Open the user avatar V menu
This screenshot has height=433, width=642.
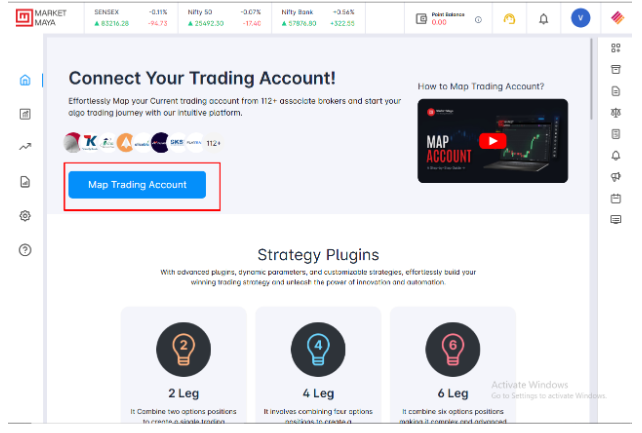point(580,18)
